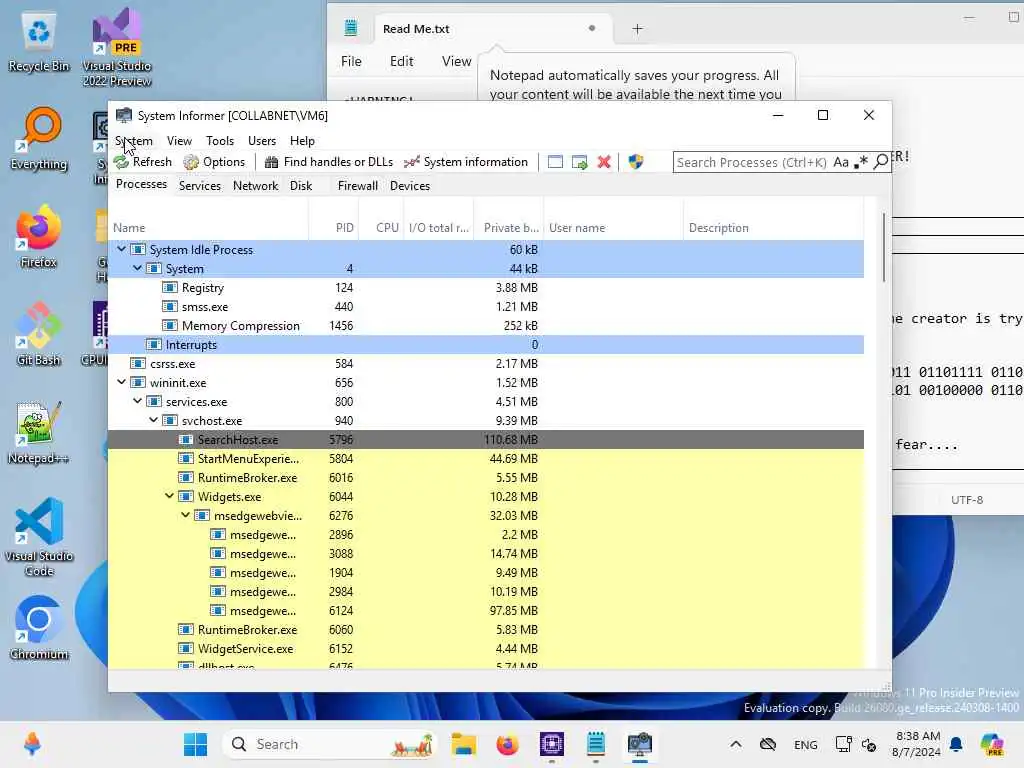Collapse the svchost.exe node
1024x768 pixels.
tap(153, 420)
